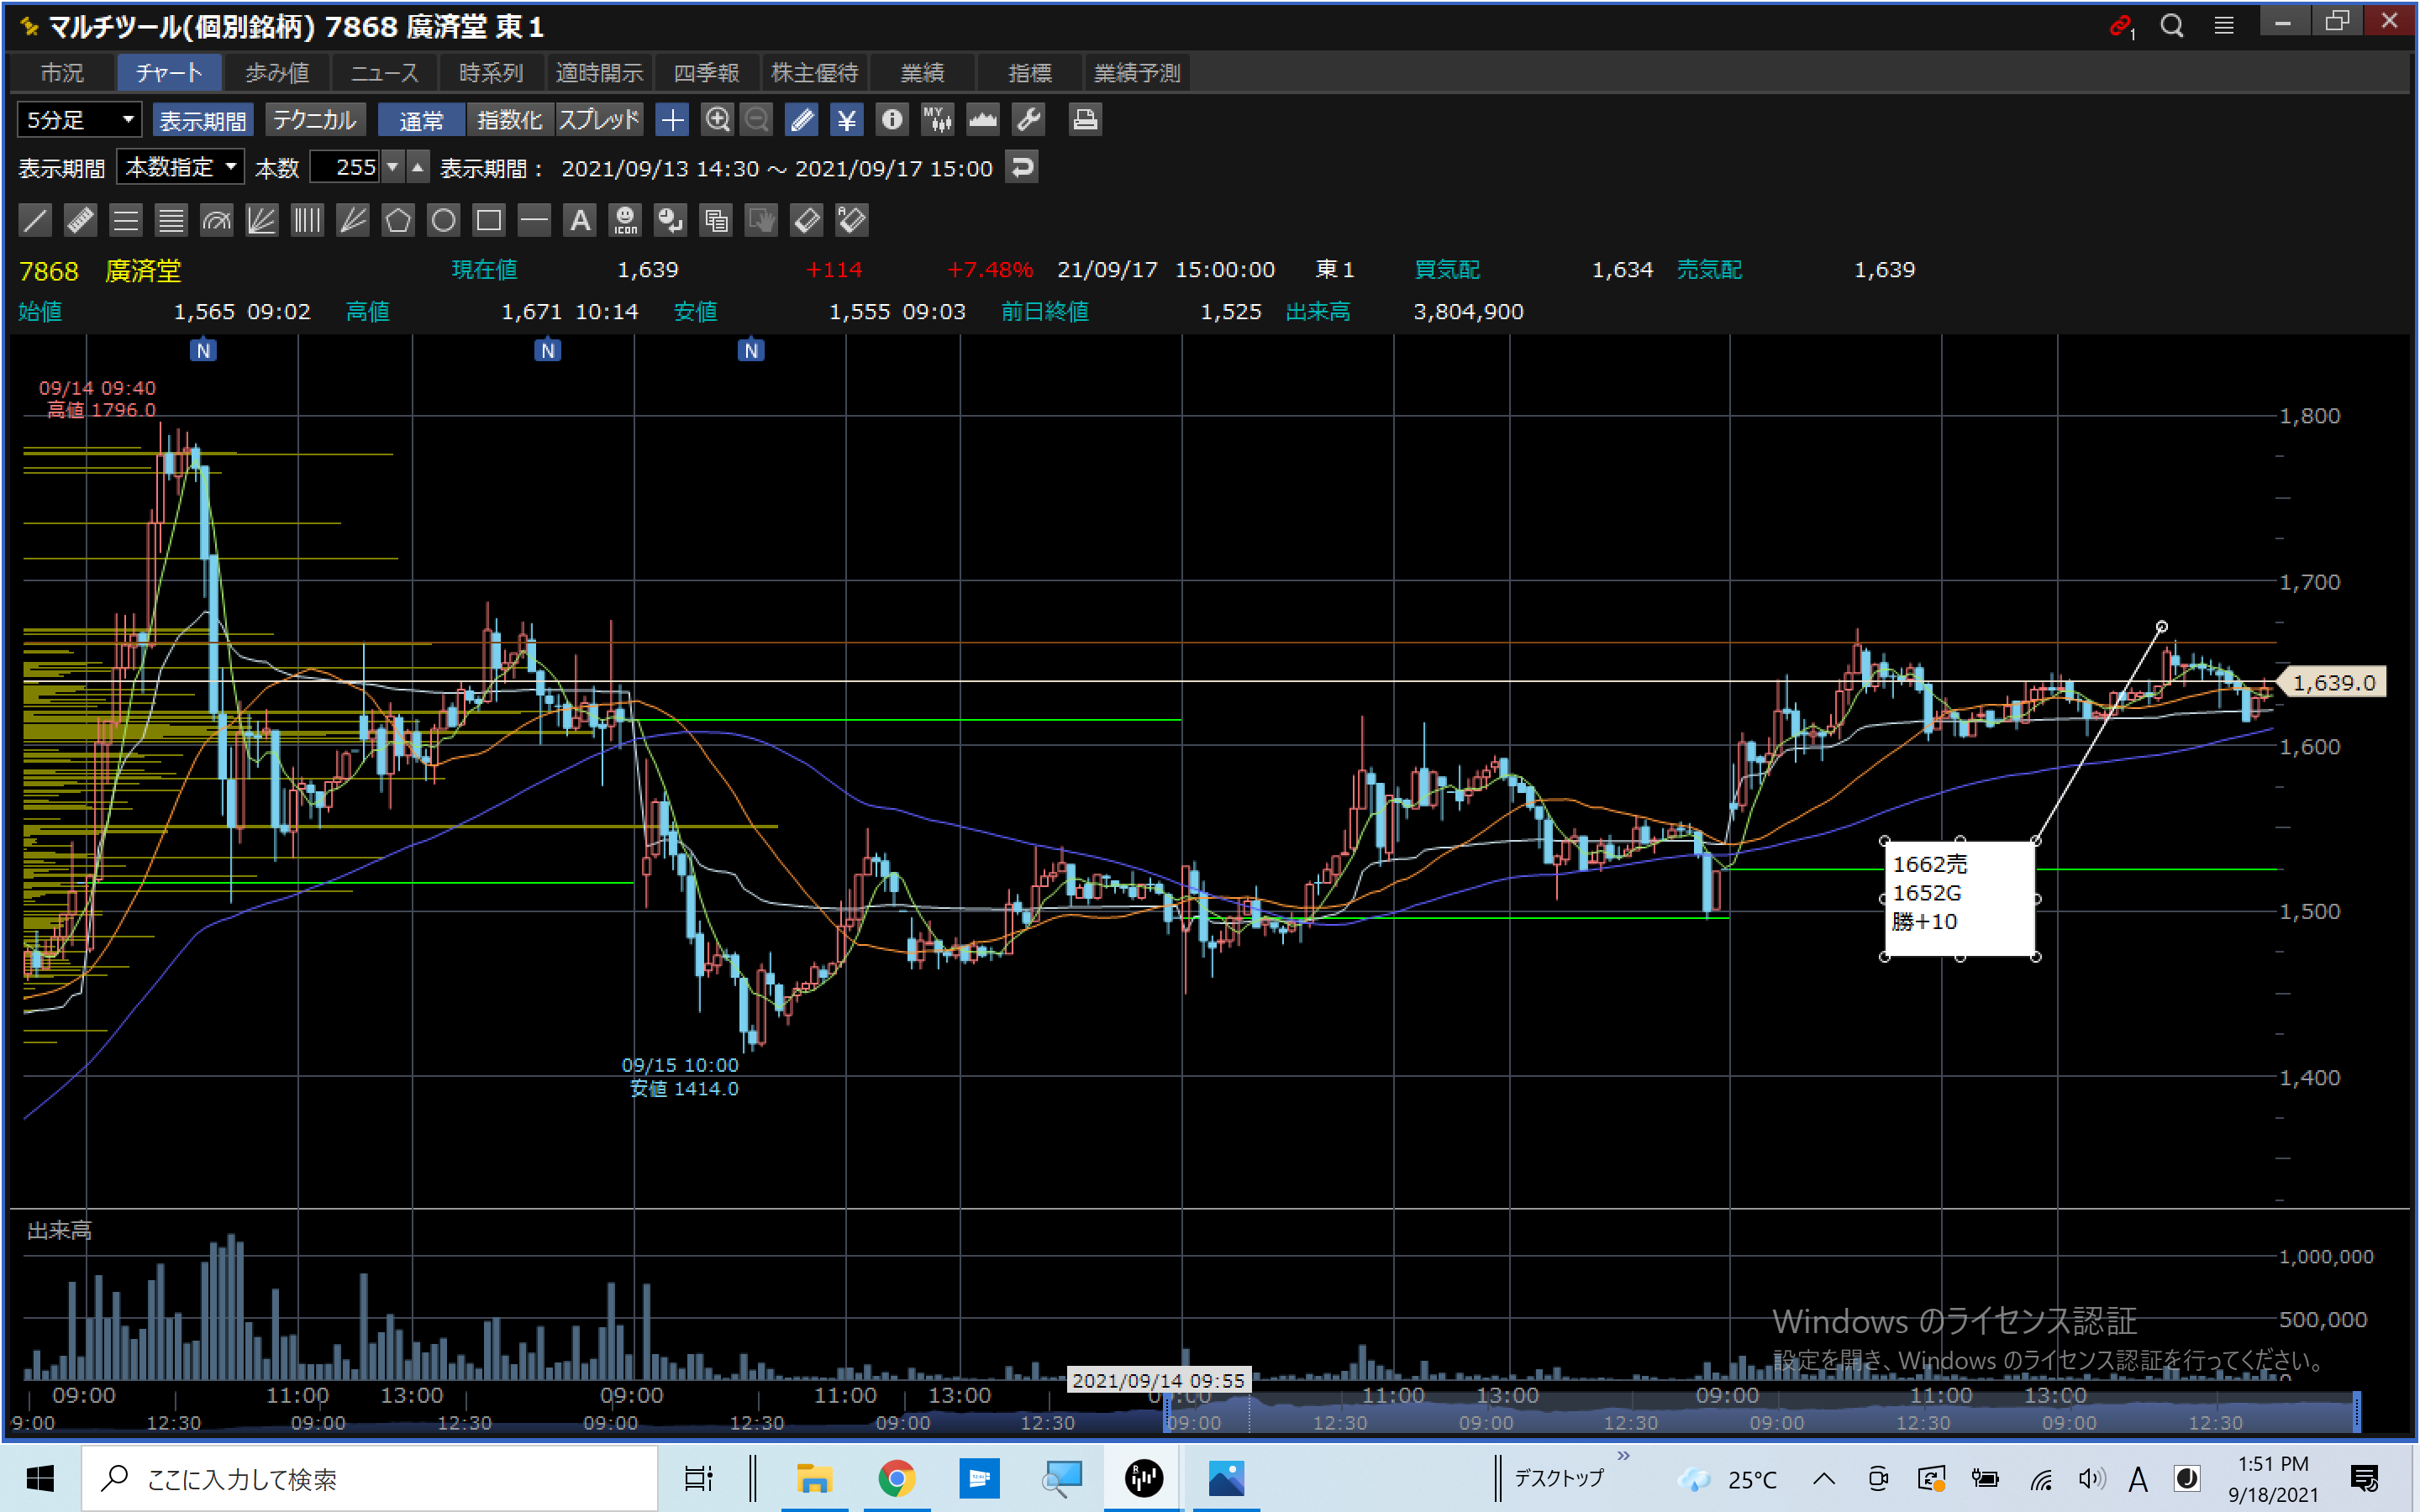The width and height of the screenshot is (2420, 1512).
Task: Switch to the ニュース tab
Action: [384, 73]
